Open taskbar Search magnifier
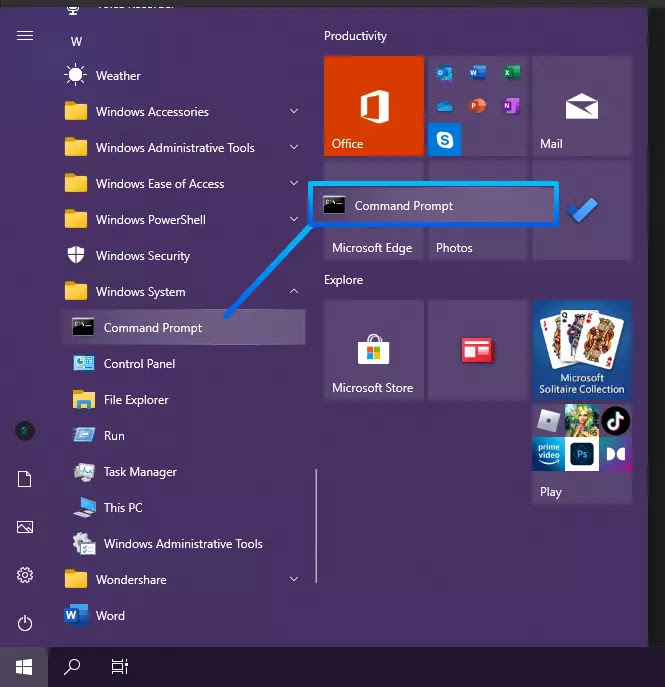 72,667
